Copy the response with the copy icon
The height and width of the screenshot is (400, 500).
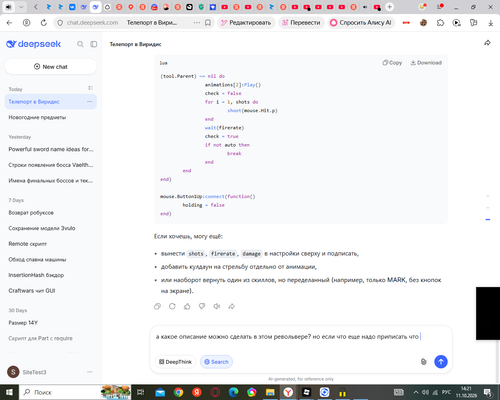(x=157, y=306)
